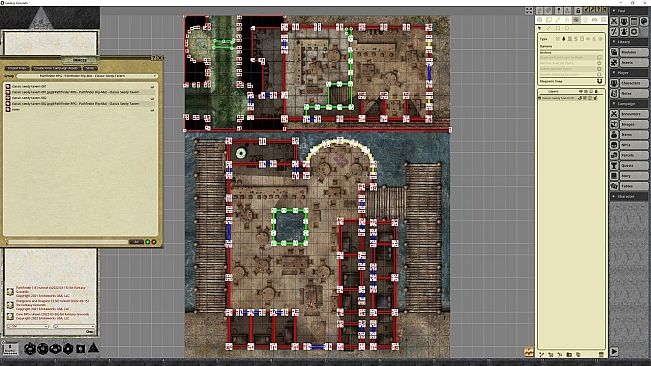The width and height of the screenshot is (651, 366).
Task: Select the lighting sun tool icon
Action: click(x=585, y=20)
